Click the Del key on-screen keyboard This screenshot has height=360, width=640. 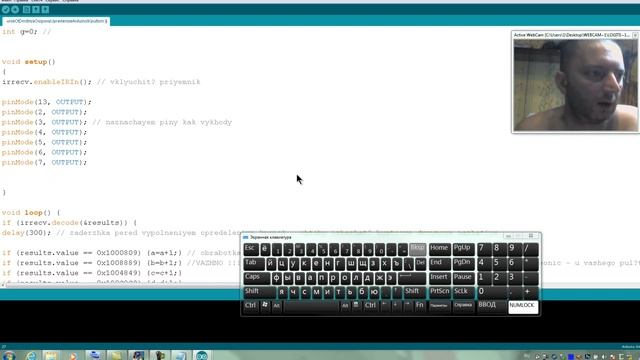coord(420,264)
